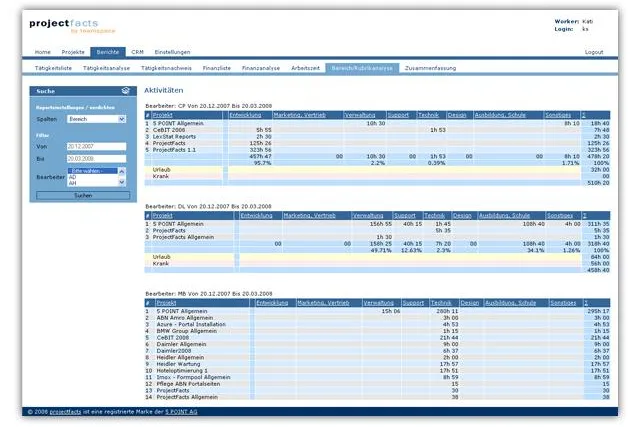Sort the CP table by Design
Image resolution: width=640 pixels, height=427 pixels.
[457, 115]
